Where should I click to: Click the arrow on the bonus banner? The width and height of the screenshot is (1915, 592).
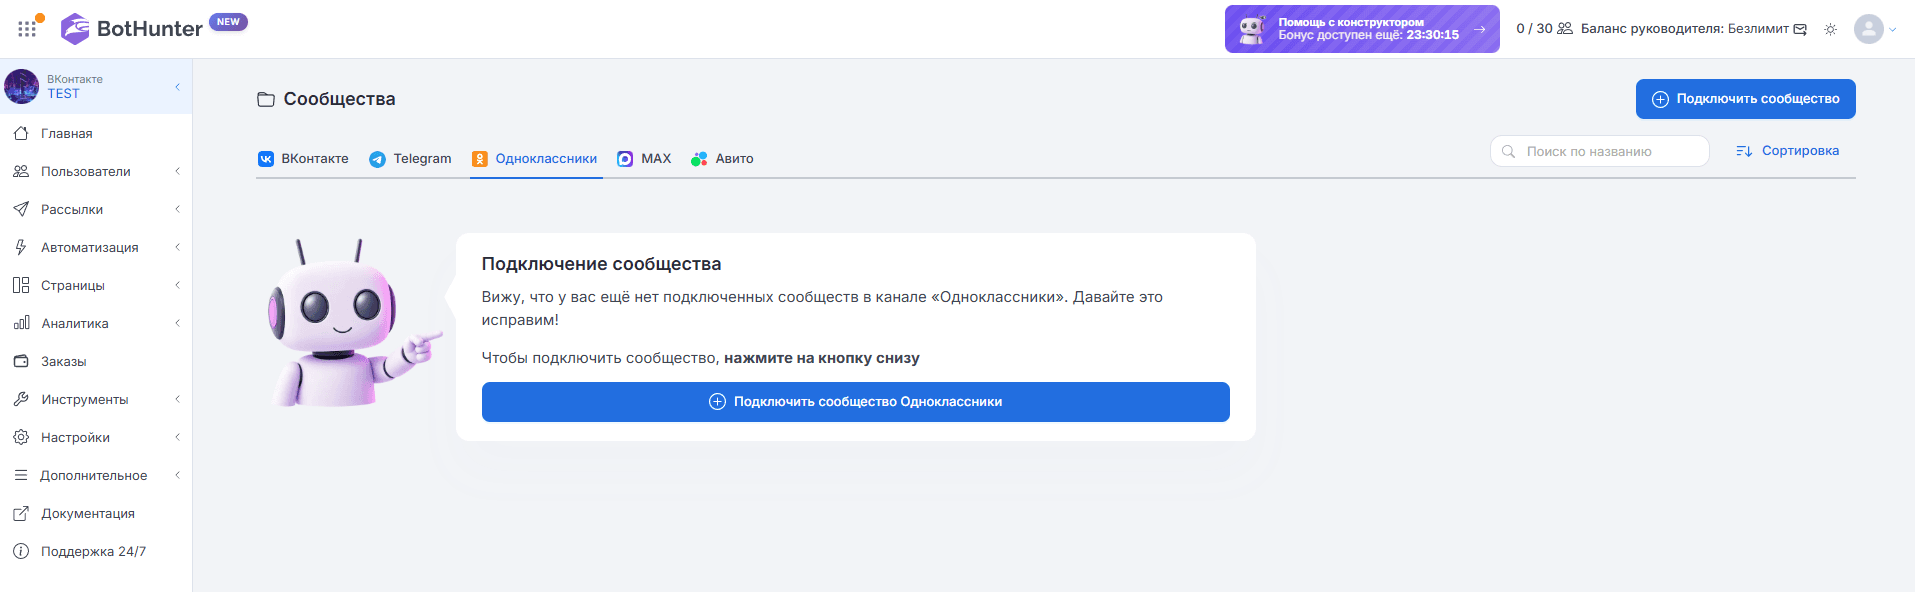click(x=1480, y=29)
